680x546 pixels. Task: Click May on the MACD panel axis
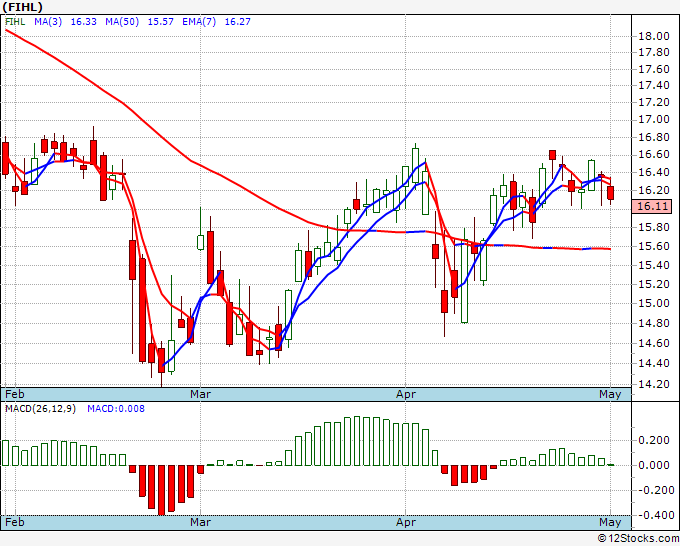click(x=610, y=522)
